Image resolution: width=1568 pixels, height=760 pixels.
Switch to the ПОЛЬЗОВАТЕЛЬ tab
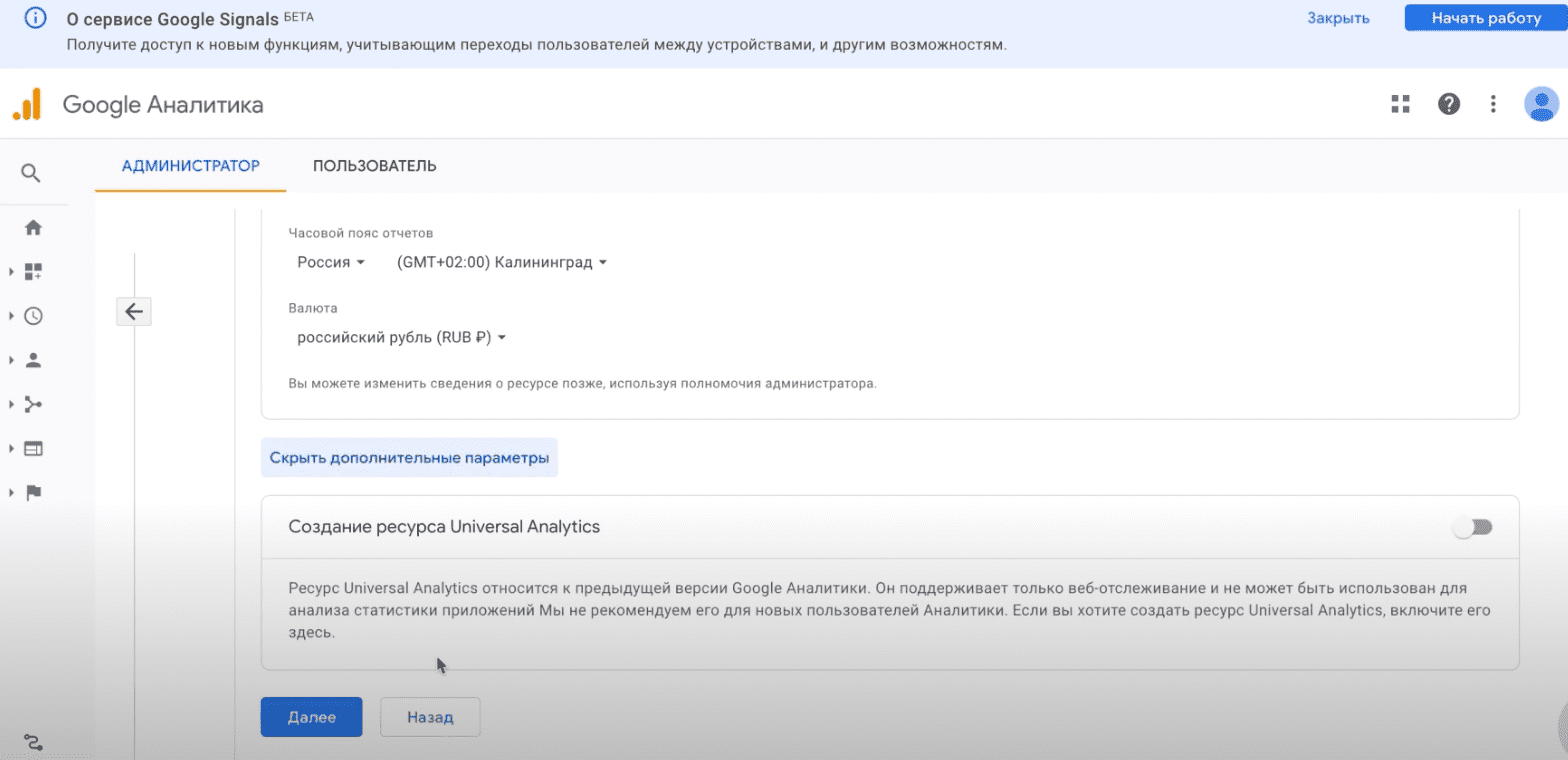(x=374, y=166)
